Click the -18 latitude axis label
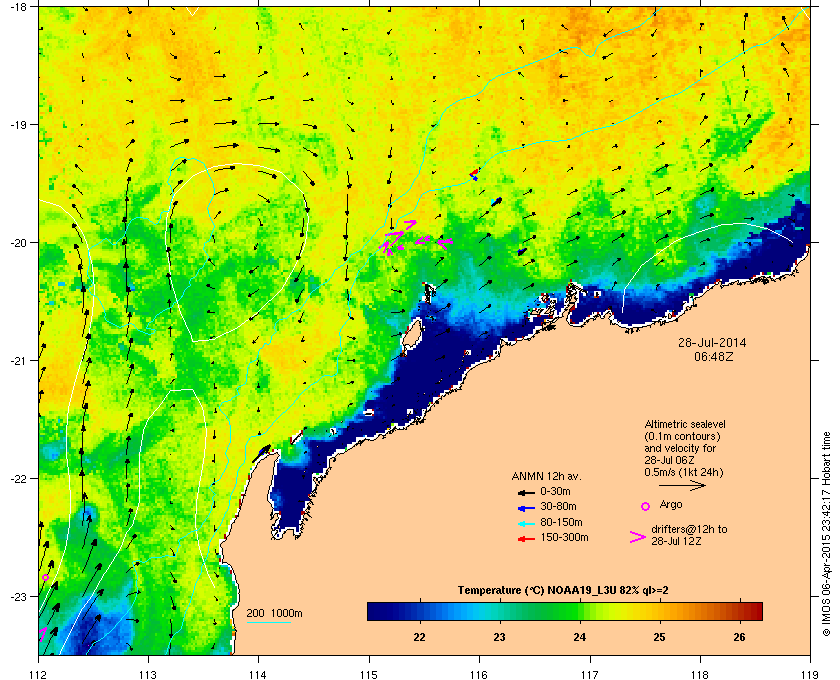The height and width of the screenshot is (680, 840). pos(19,6)
